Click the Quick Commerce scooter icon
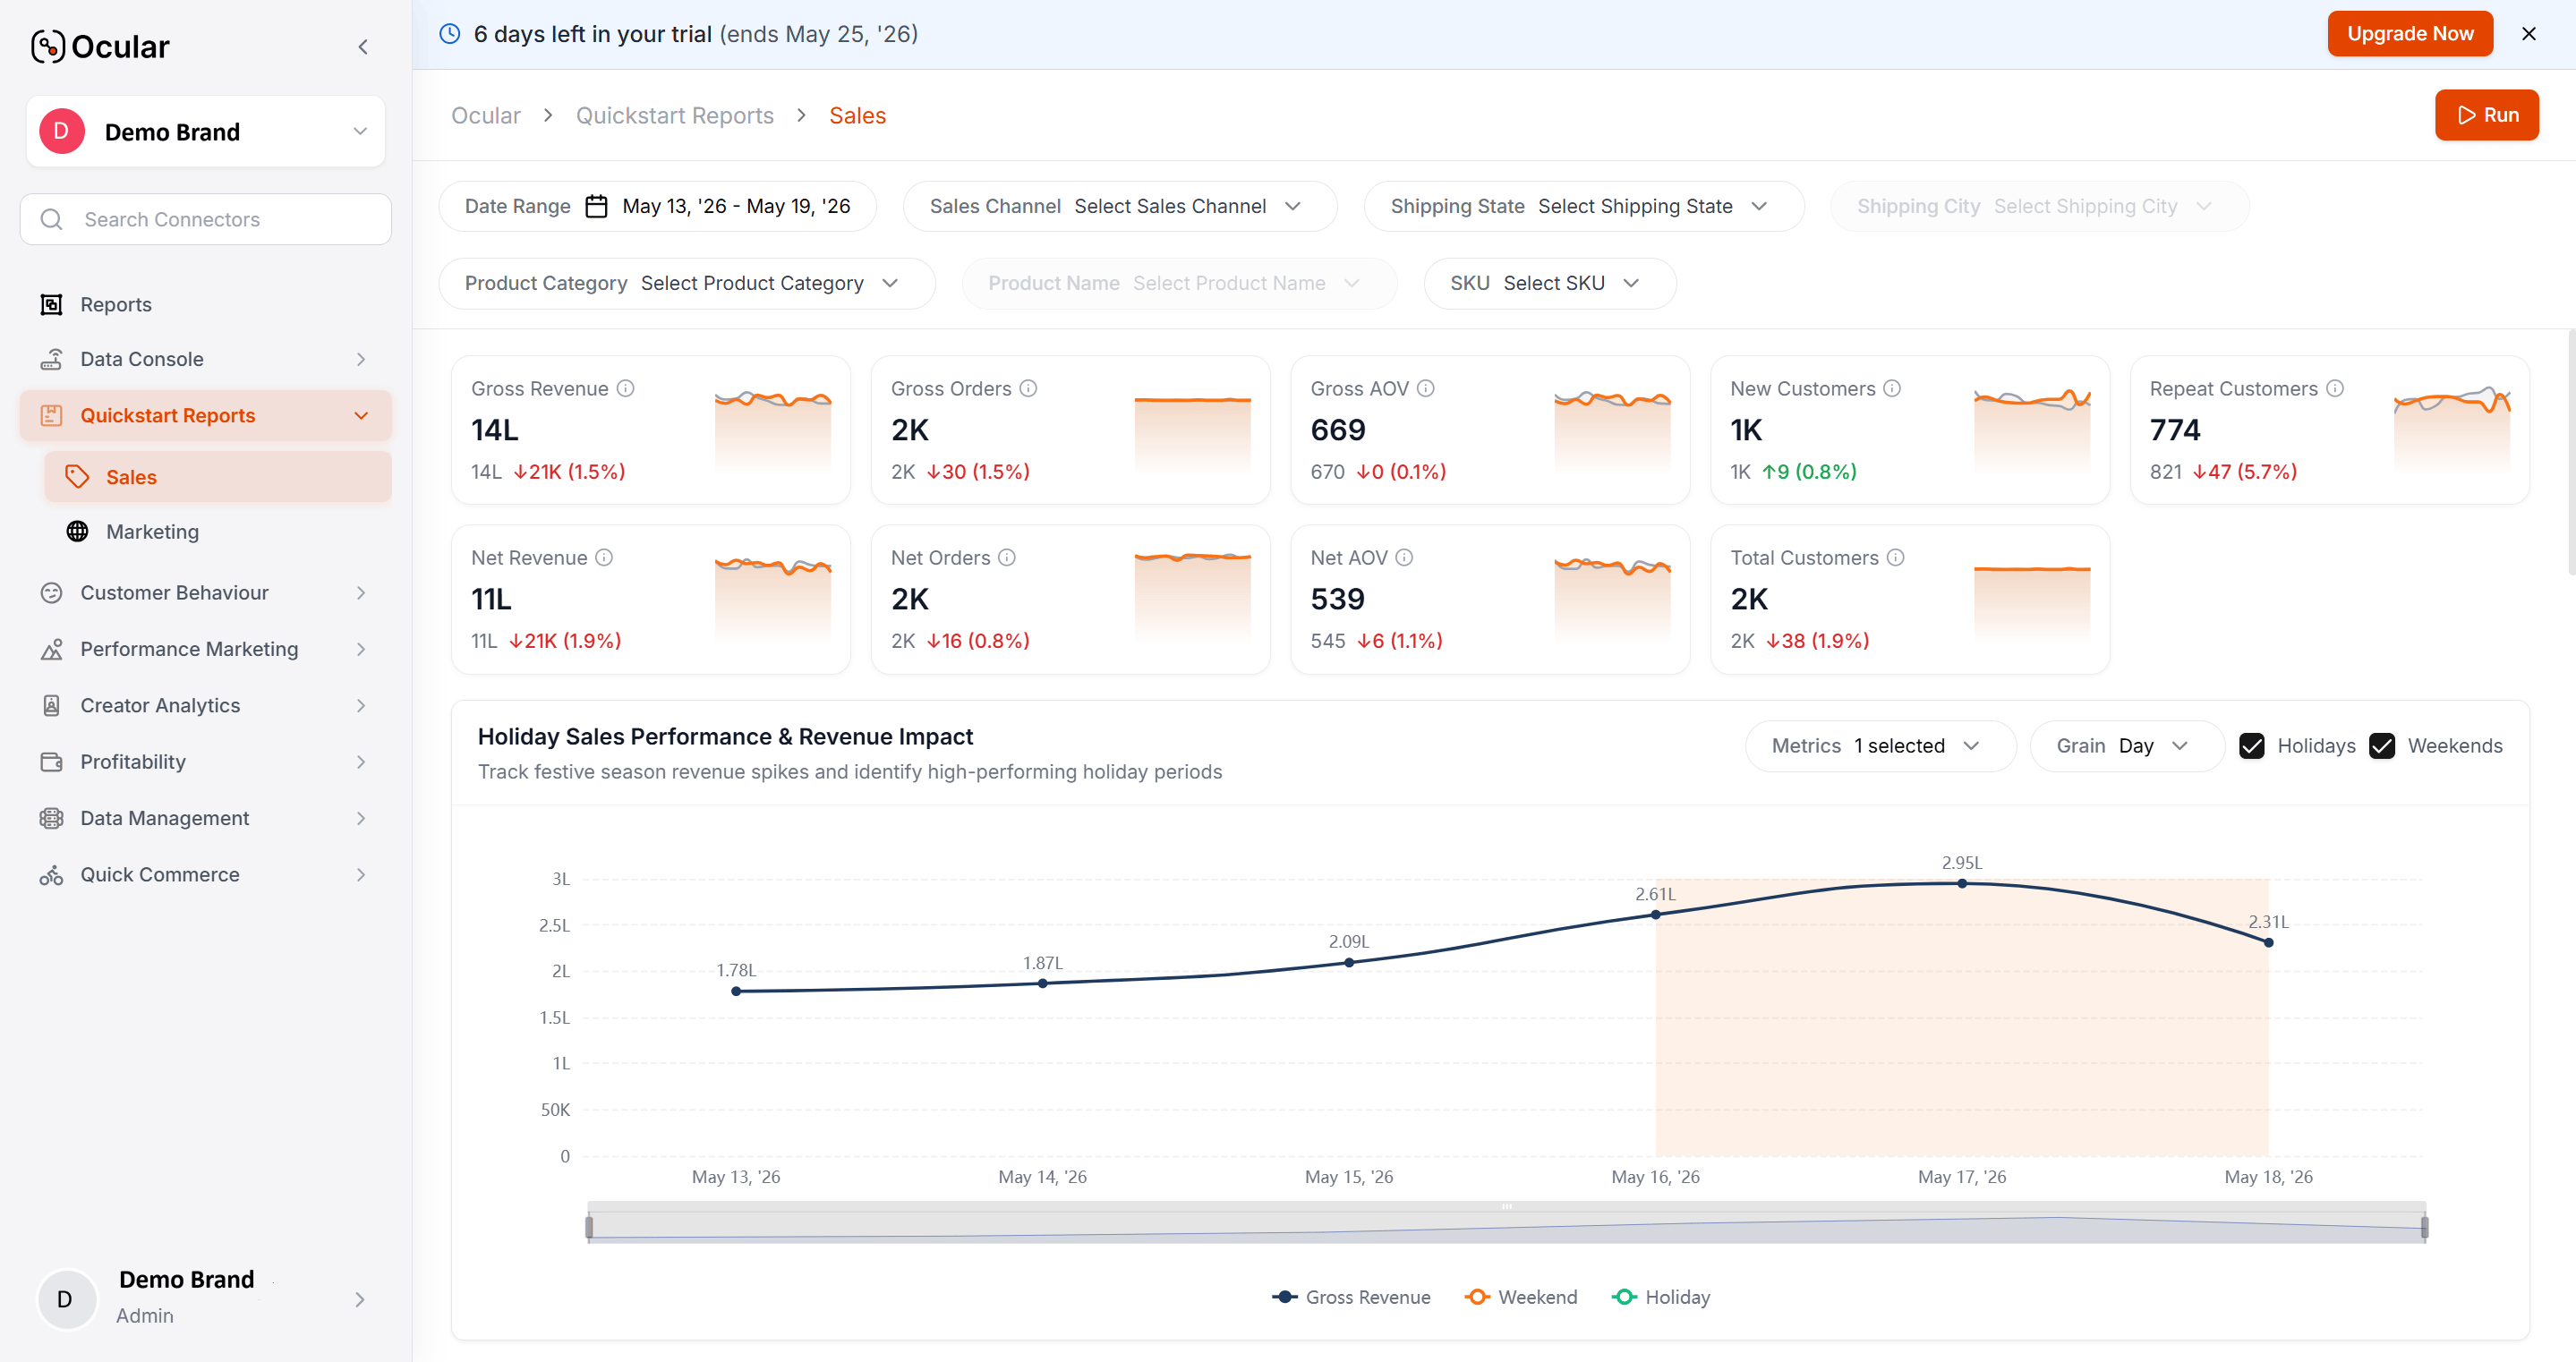 coord(51,875)
